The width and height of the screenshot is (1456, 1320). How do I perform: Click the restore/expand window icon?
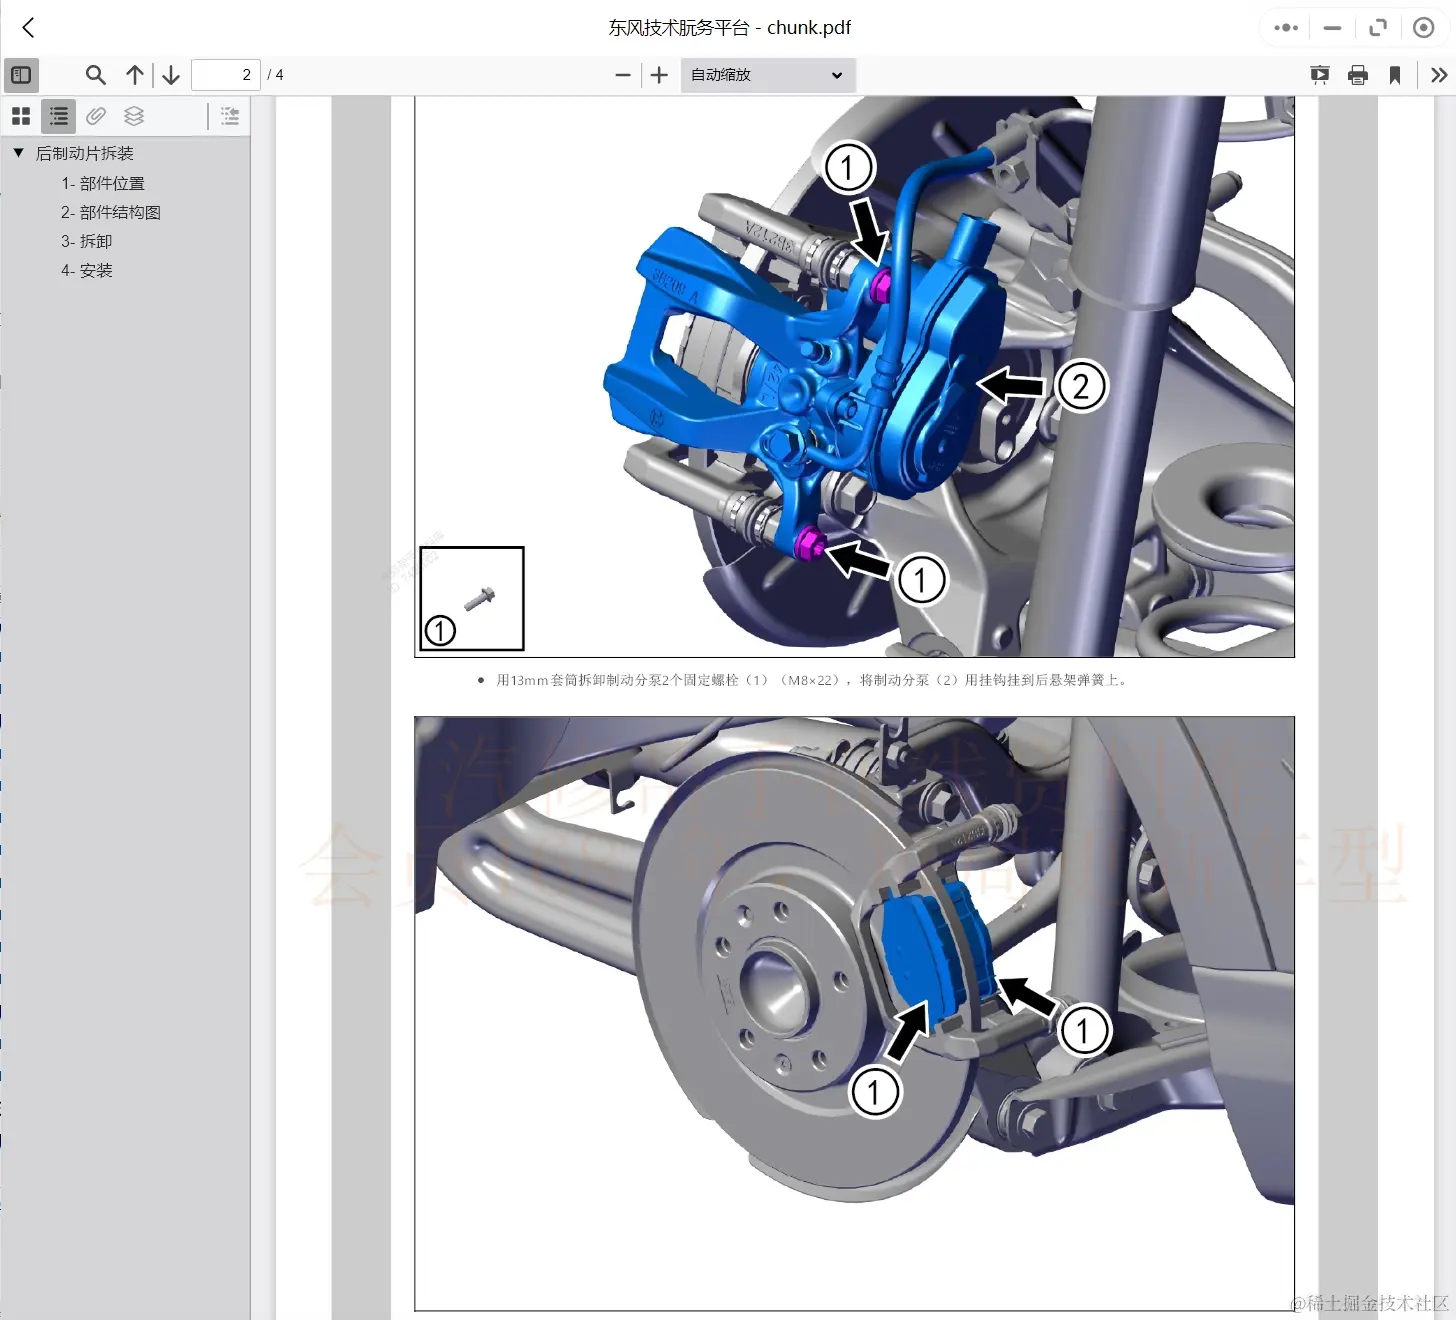(1378, 28)
